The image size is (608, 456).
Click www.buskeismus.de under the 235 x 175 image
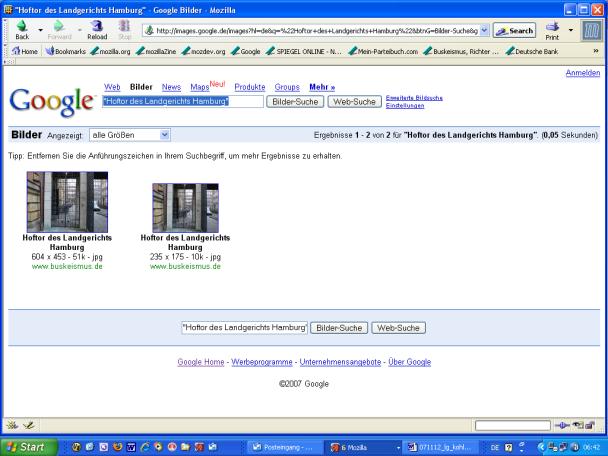185,266
